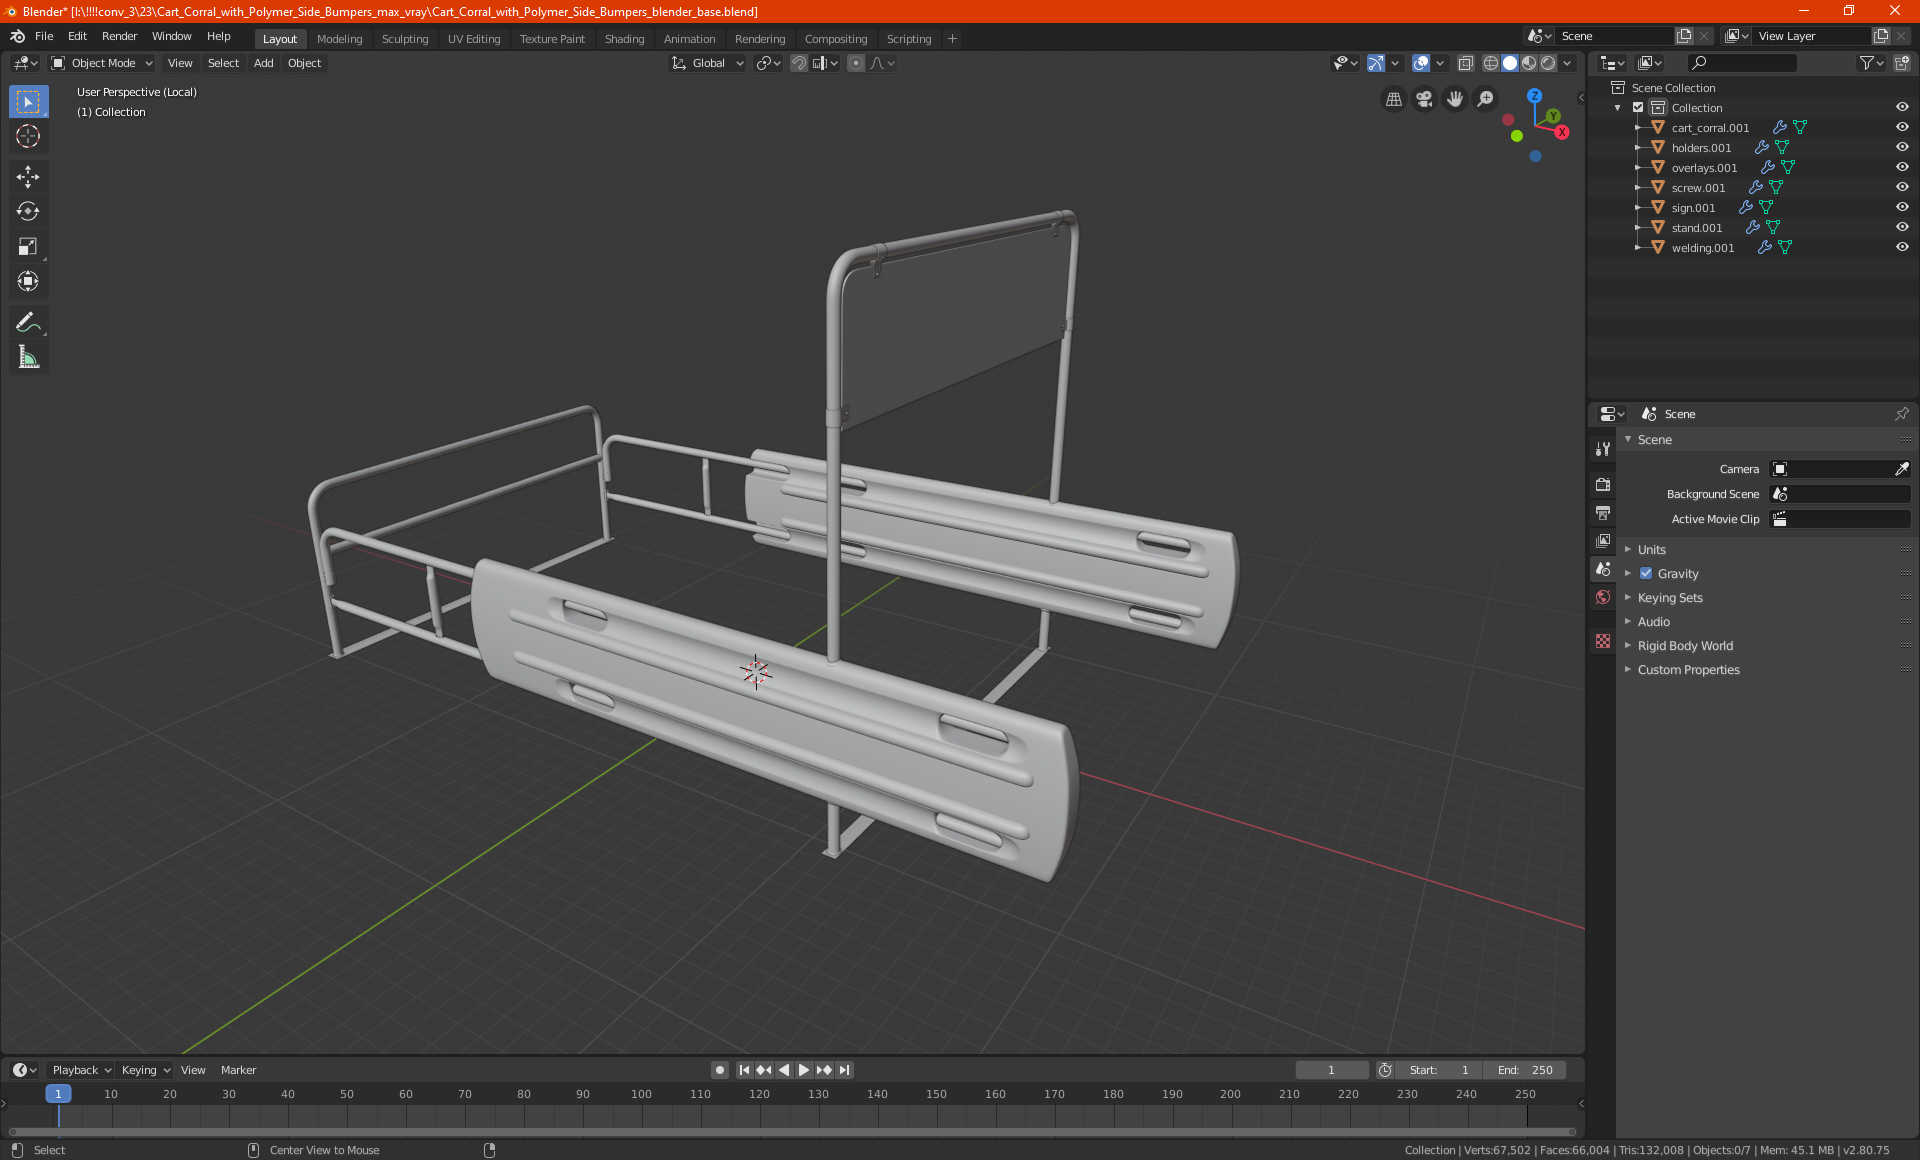Screen dimensions: 1920x1160
Task: Toggle auto keying record button
Action: [x=719, y=1070]
